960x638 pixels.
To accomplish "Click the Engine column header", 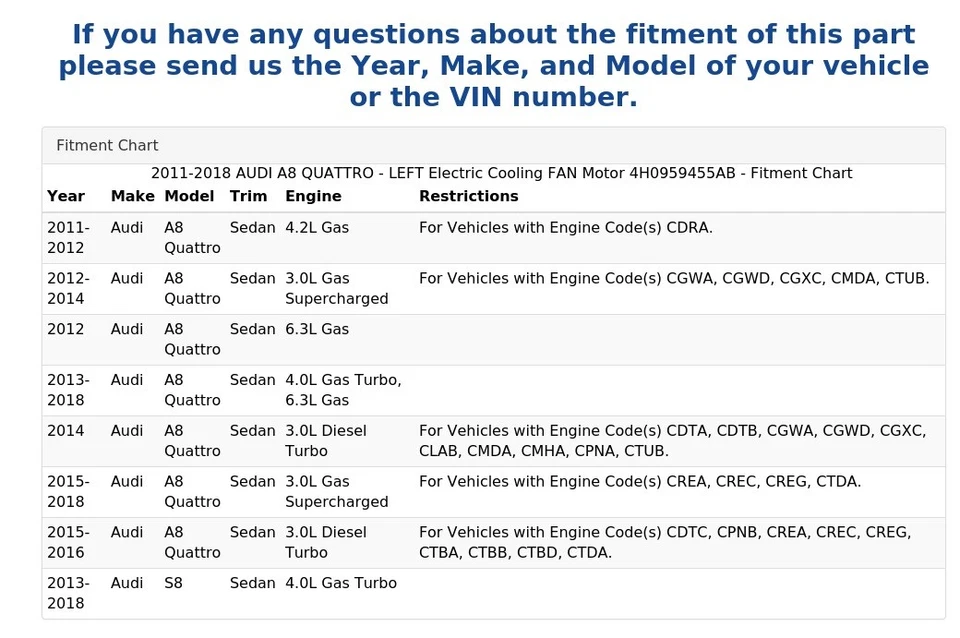I will pos(313,196).
